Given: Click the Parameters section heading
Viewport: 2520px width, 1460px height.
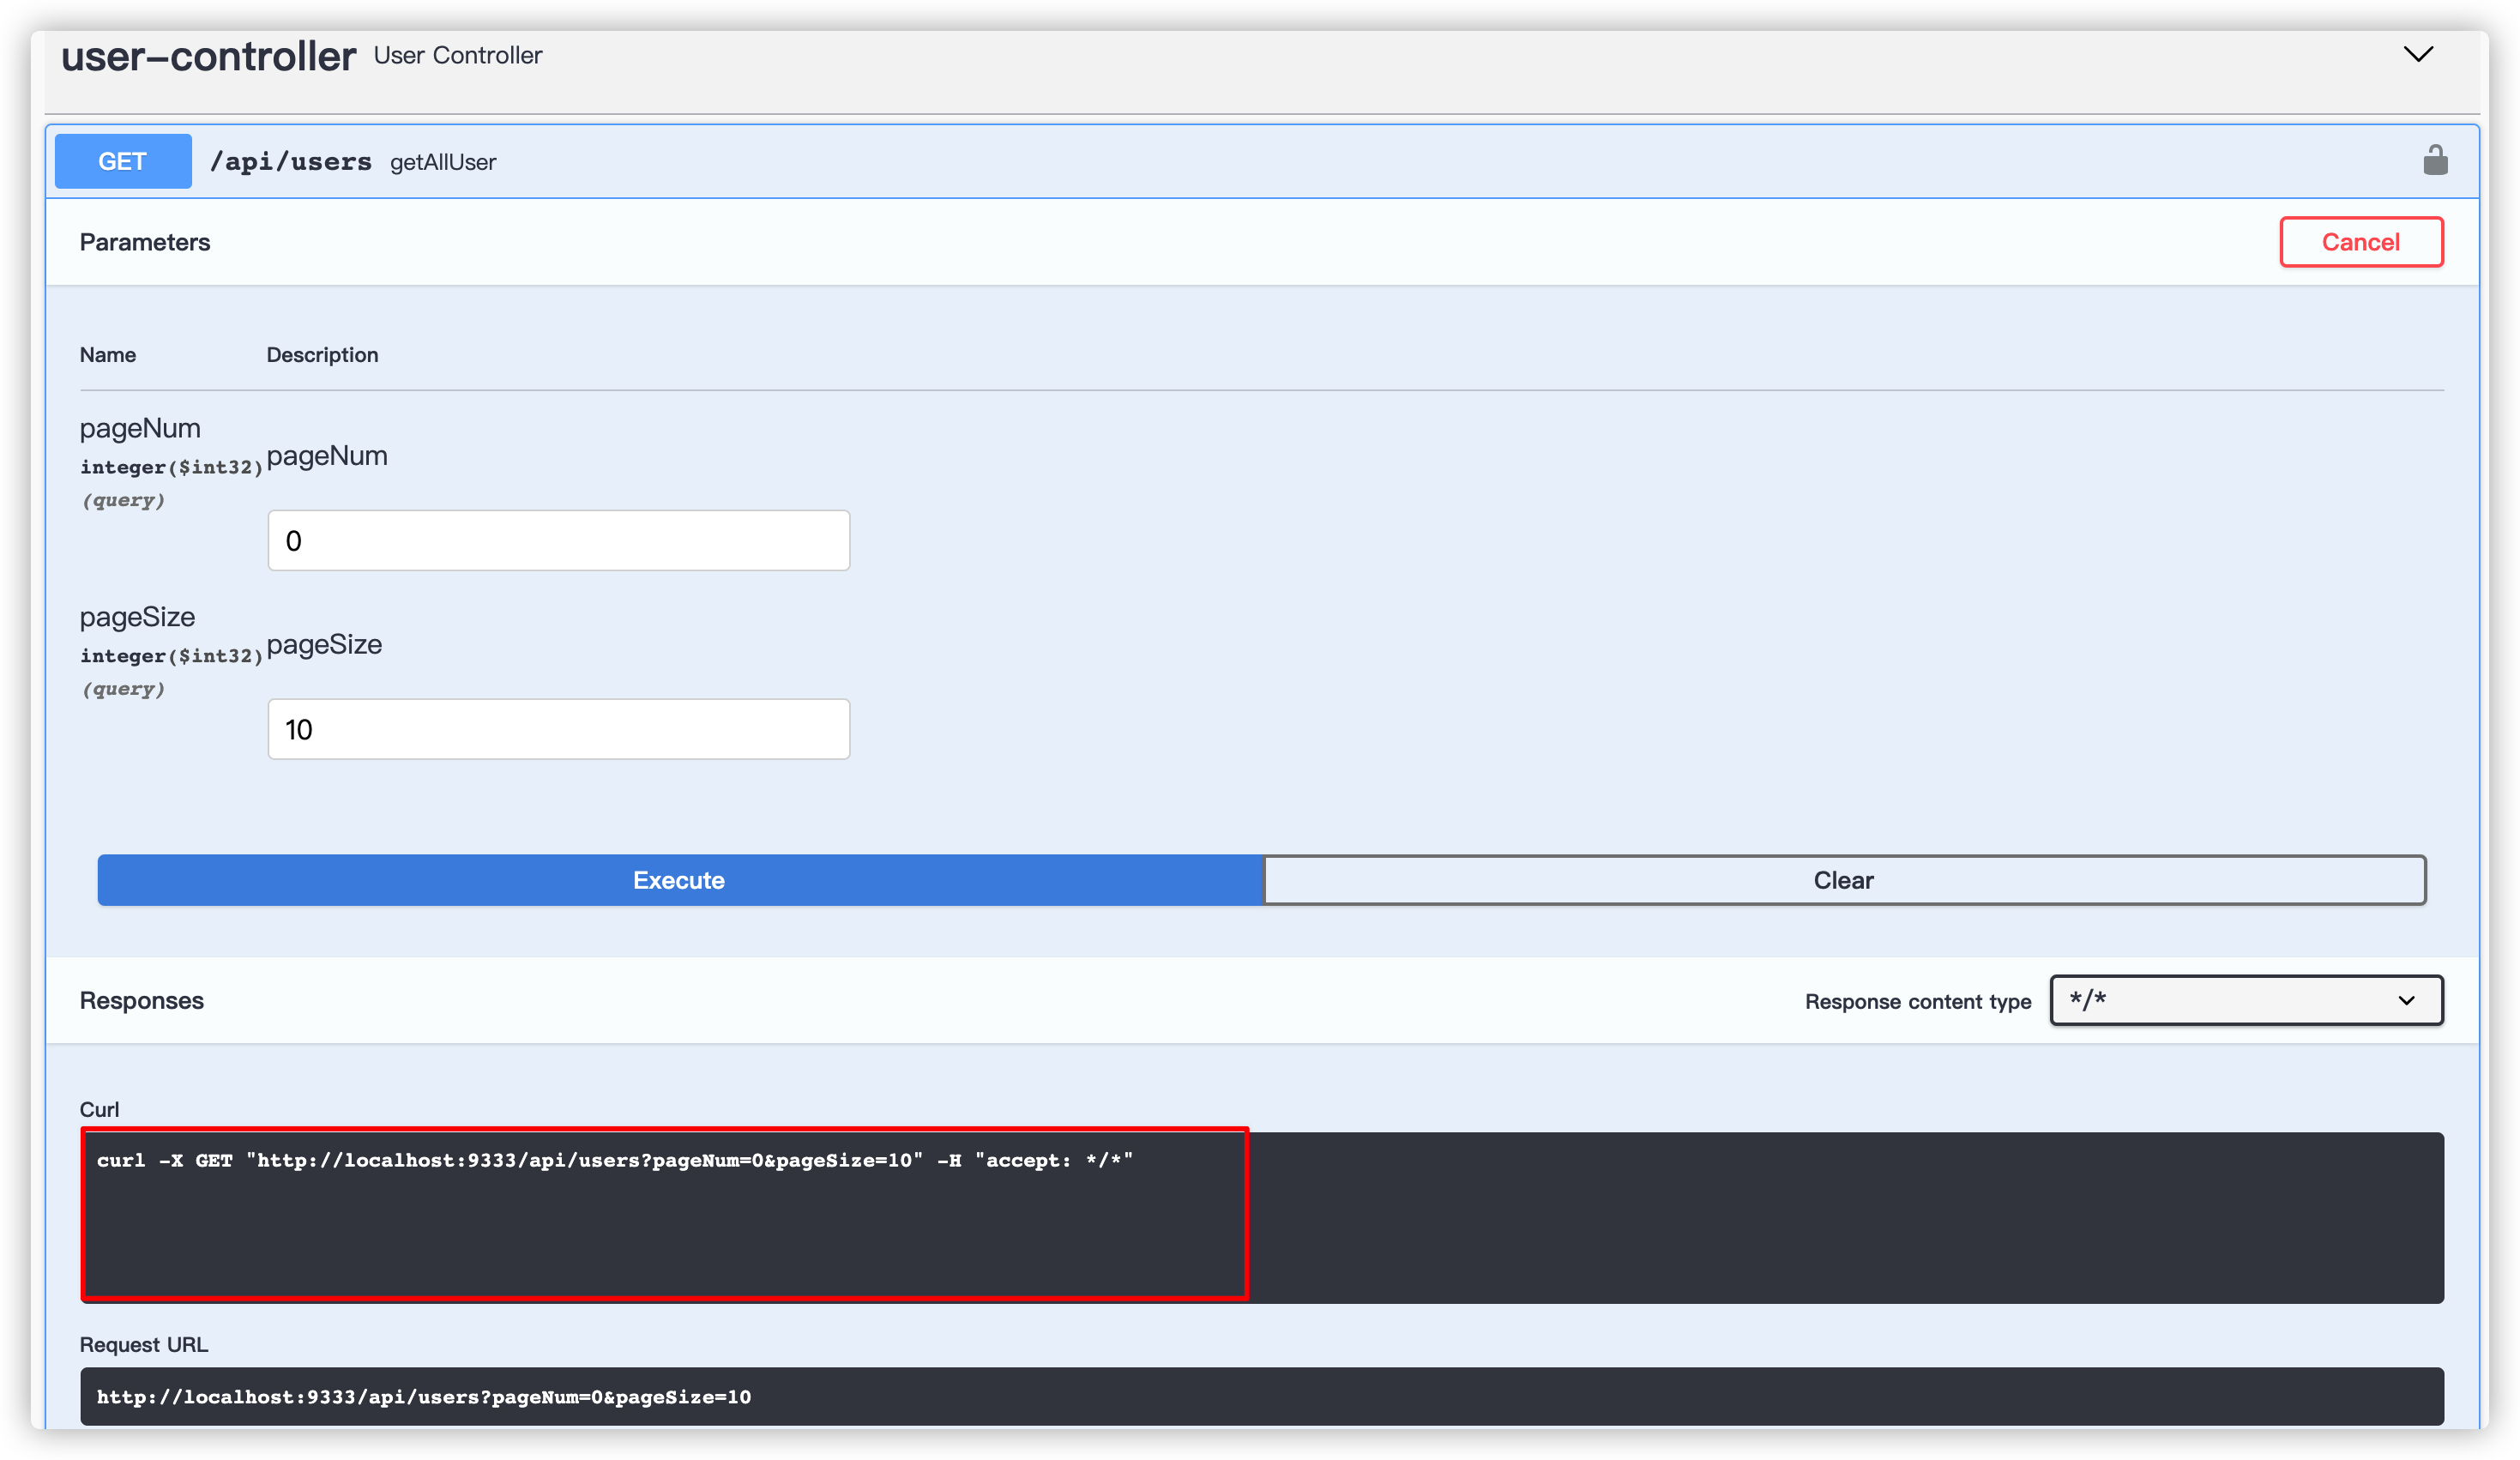Looking at the screenshot, I should tap(145, 242).
